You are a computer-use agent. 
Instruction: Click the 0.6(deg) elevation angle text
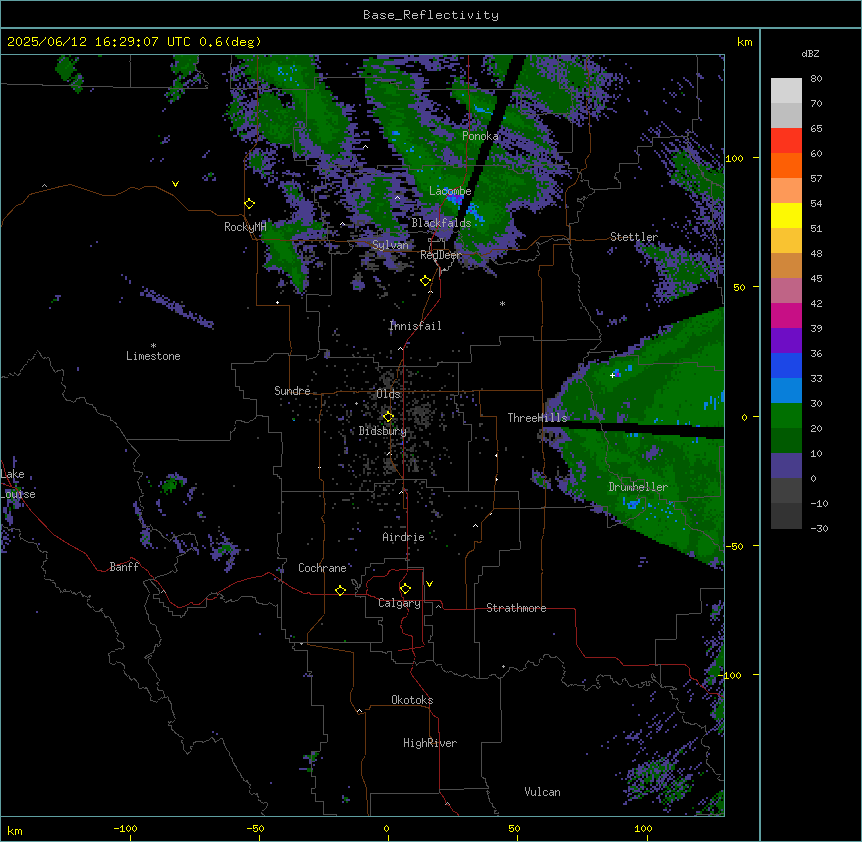[x=230, y=42]
